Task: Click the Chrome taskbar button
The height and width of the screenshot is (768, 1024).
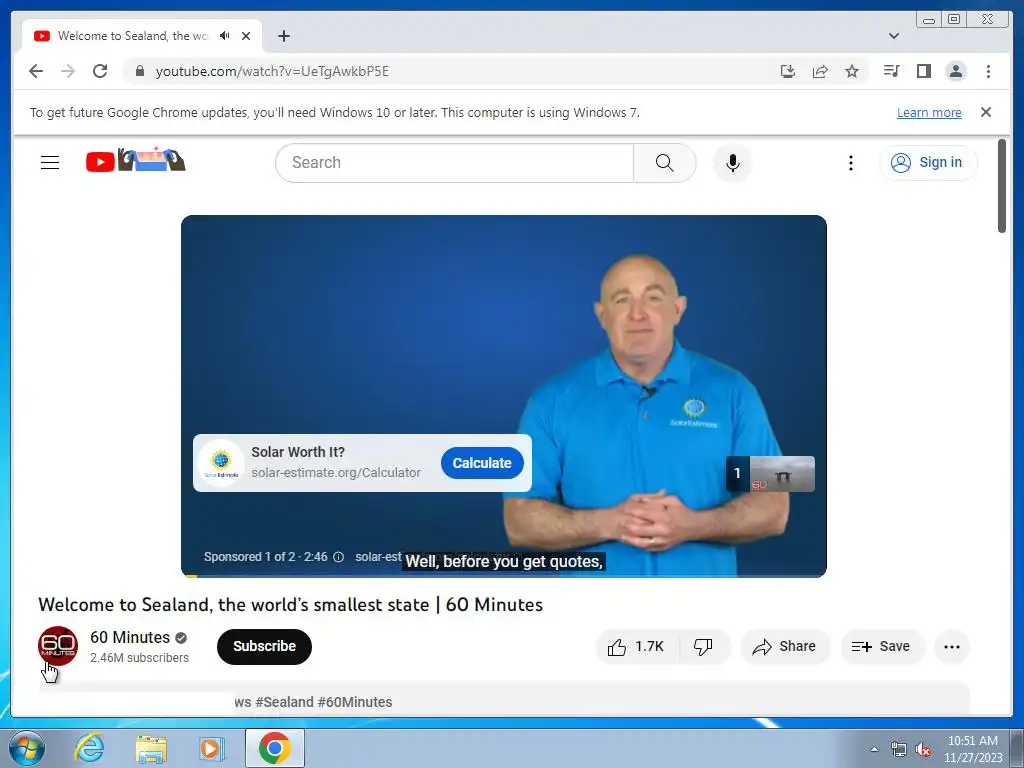Action: pos(274,748)
